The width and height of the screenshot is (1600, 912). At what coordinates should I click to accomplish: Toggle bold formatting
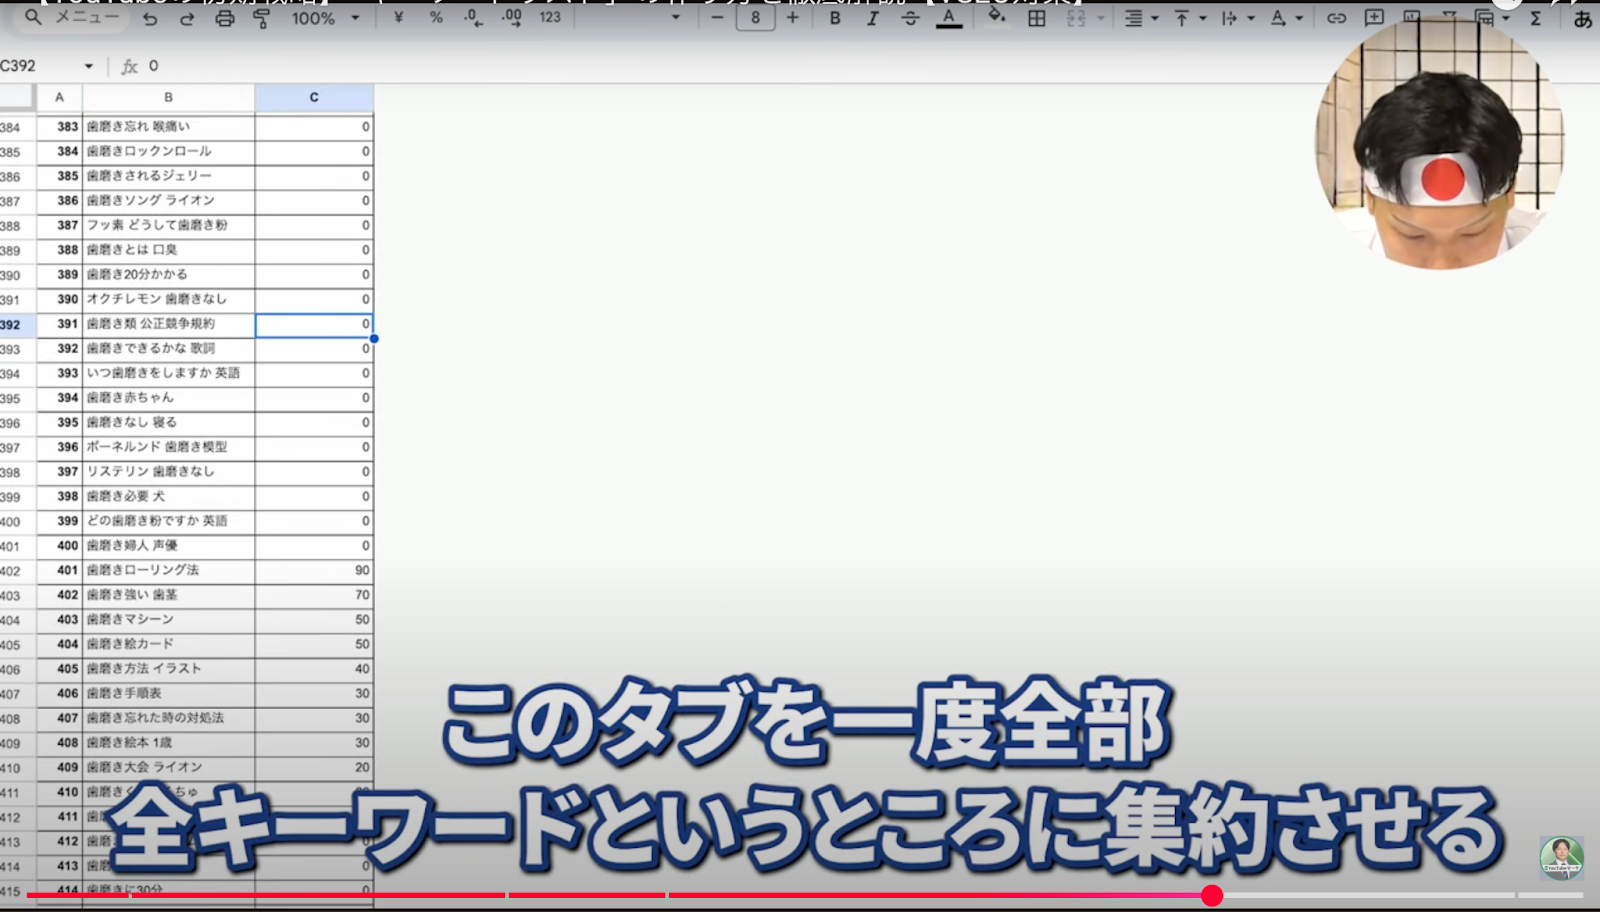click(834, 17)
